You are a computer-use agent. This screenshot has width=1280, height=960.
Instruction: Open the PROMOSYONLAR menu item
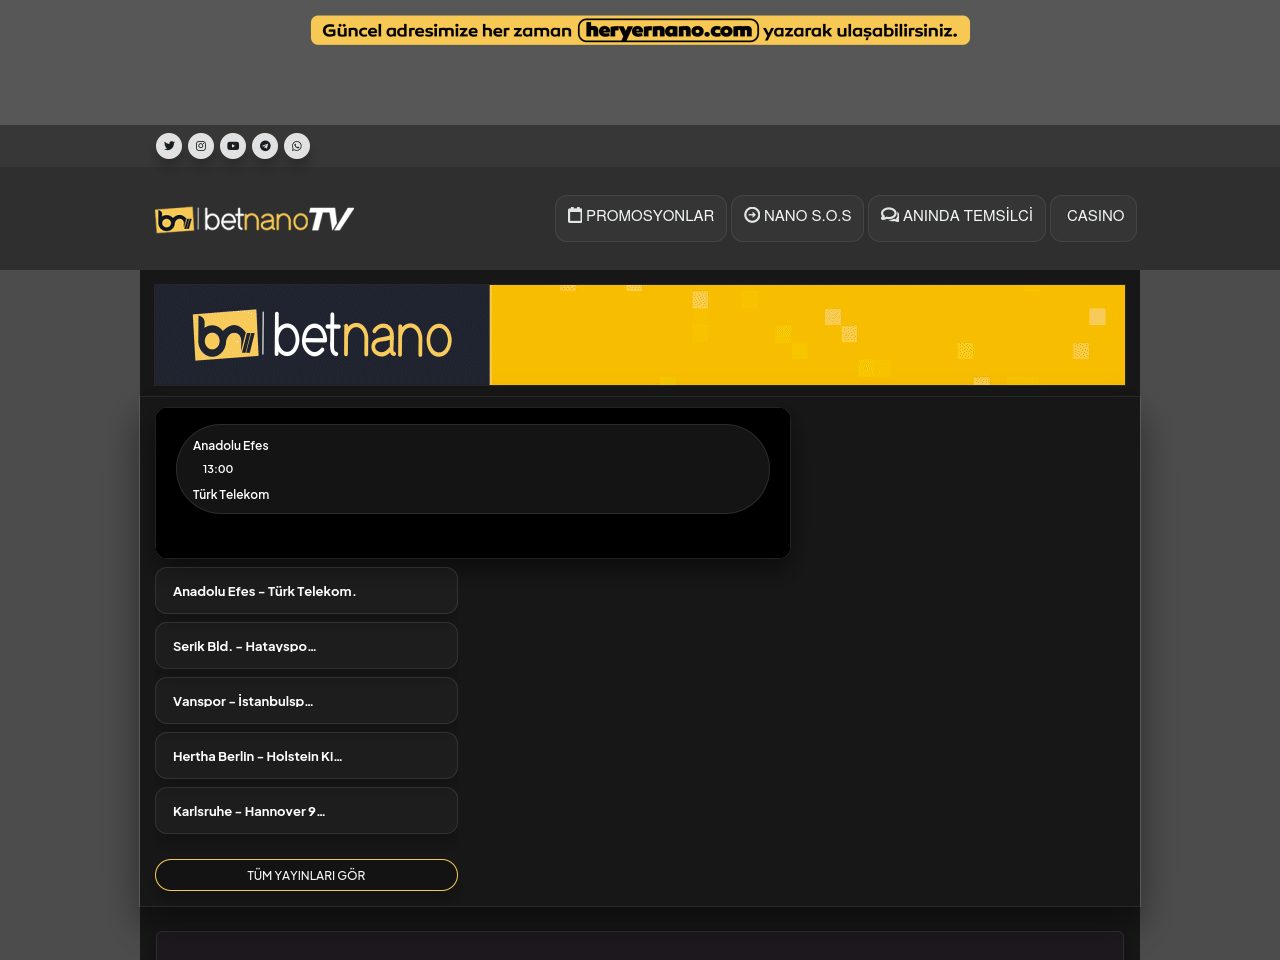coord(641,218)
